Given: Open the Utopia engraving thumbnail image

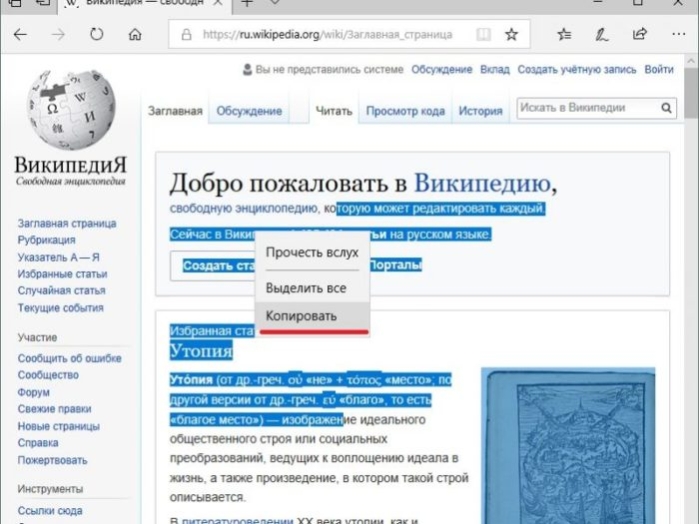Looking at the screenshot, I should tap(568, 445).
